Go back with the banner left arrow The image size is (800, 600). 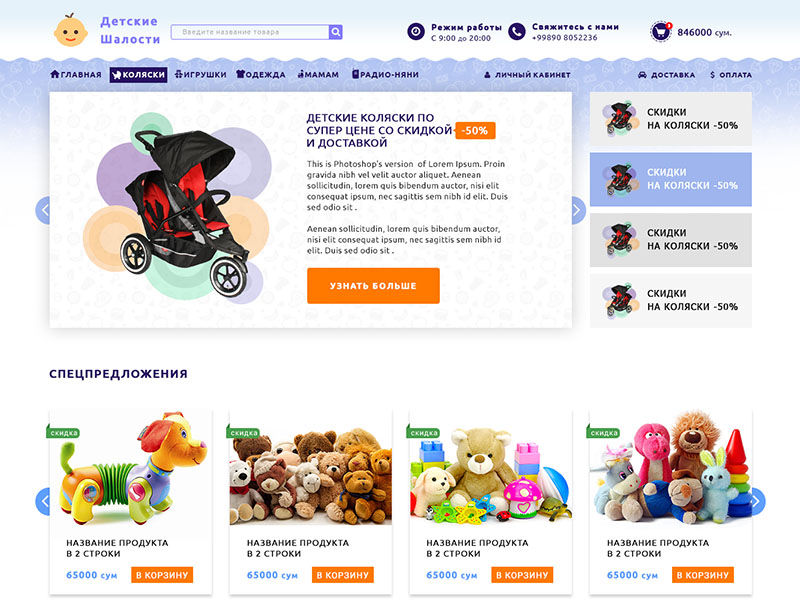(43, 210)
